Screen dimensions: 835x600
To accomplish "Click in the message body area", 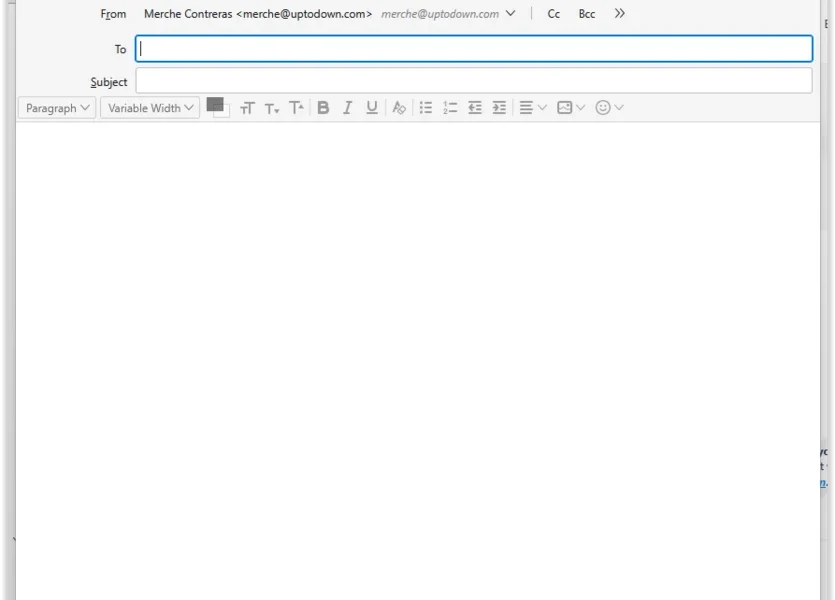I will click(x=418, y=361).
